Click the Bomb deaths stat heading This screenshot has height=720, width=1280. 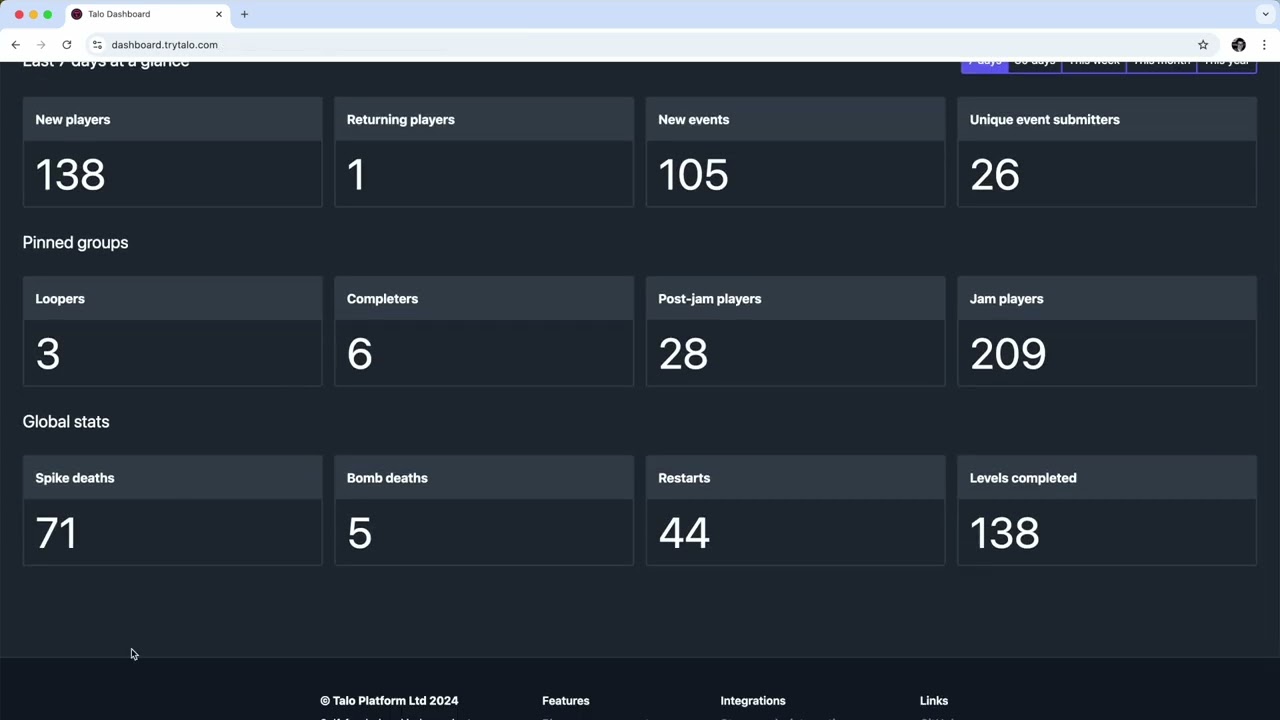tap(387, 478)
